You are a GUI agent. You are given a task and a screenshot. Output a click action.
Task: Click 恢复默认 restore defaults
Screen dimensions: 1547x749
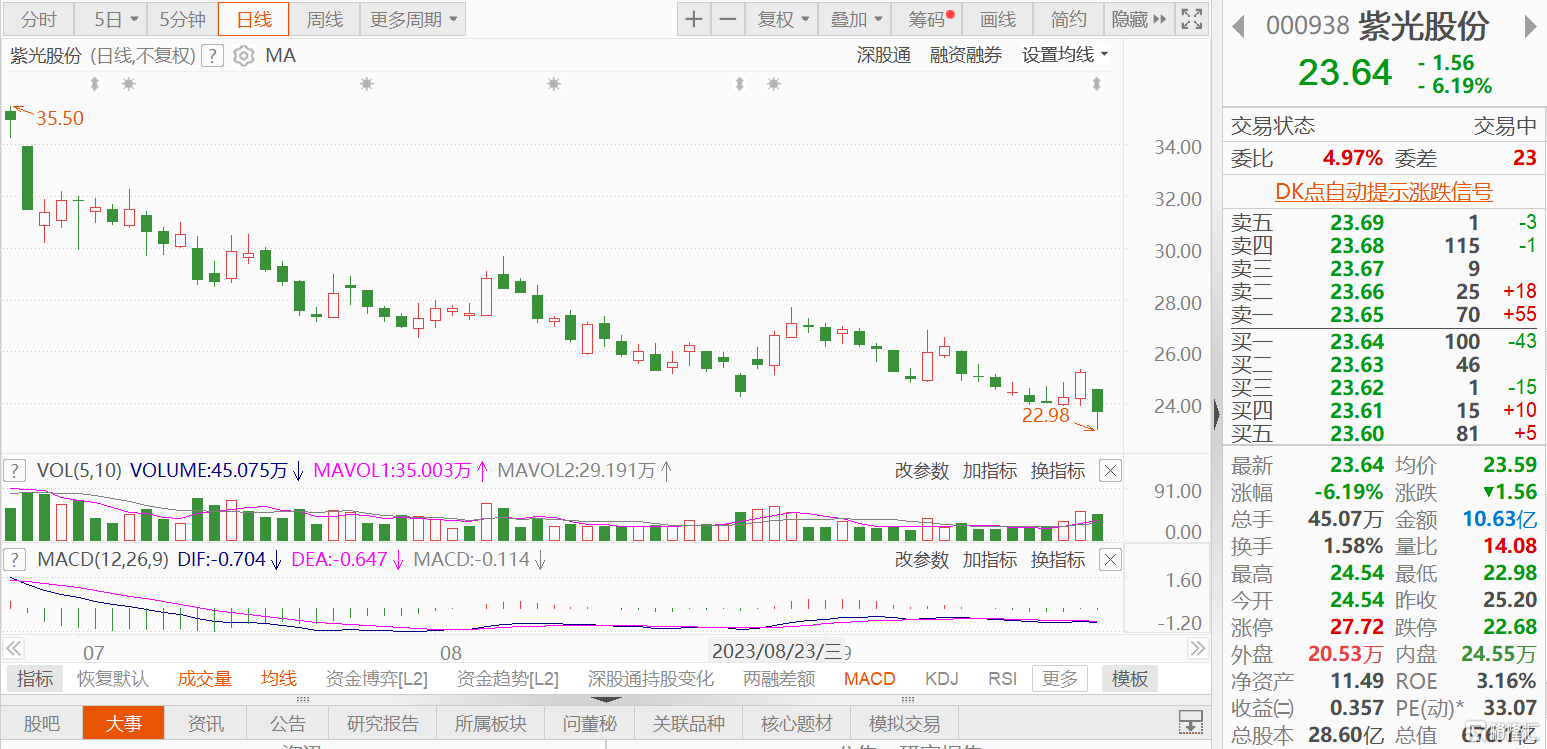click(113, 679)
